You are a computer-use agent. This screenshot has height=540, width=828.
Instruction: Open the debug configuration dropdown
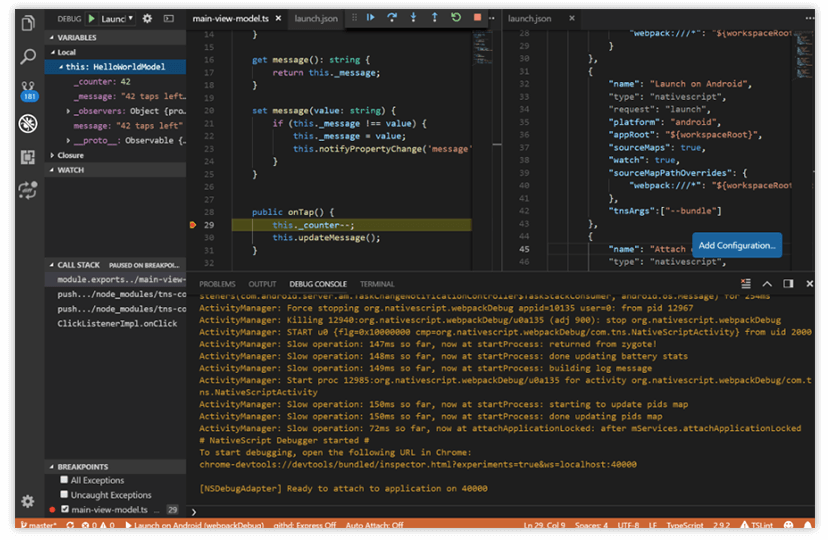pyautogui.click(x=117, y=18)
